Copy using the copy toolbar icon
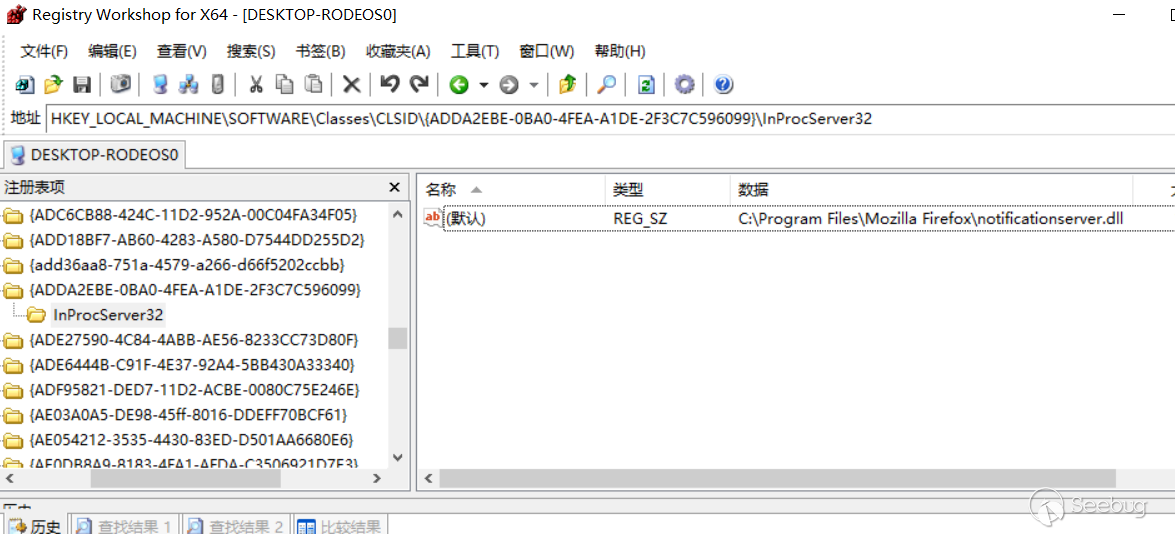Viewport: 1175px width, 534px height. [x=285, y=85]
